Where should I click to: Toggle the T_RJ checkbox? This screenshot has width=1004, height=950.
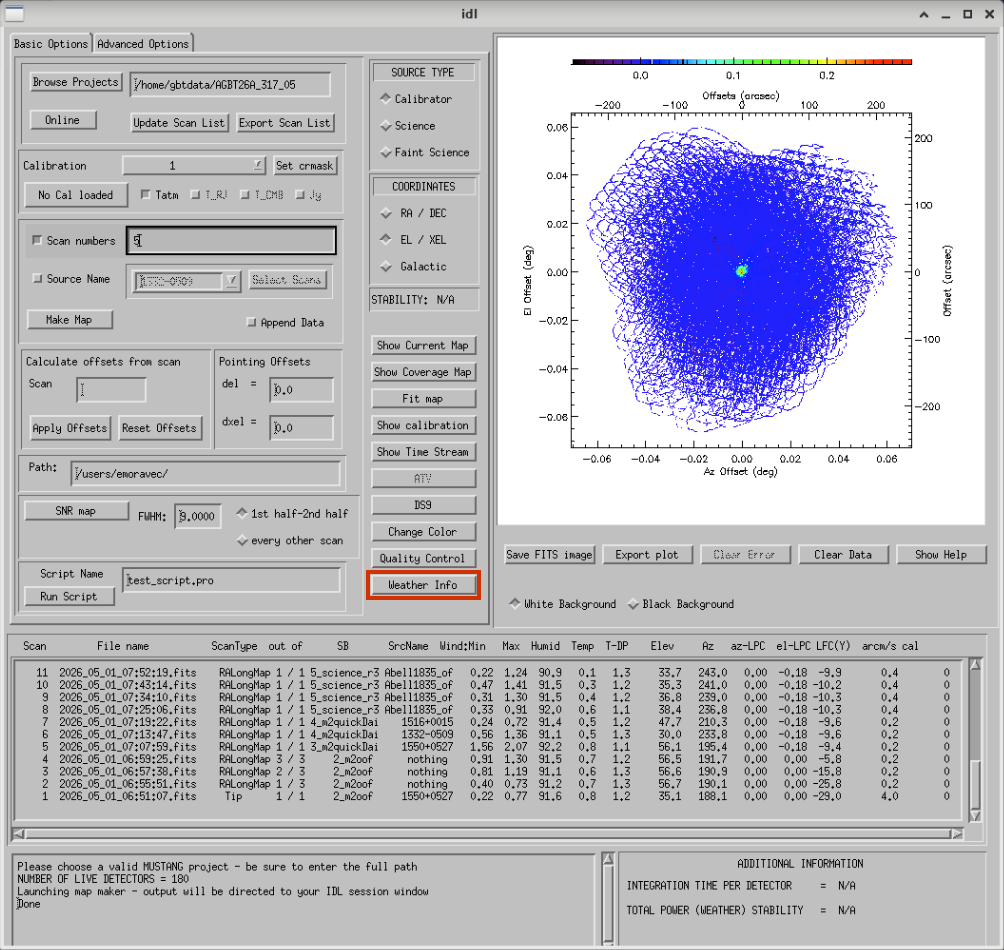click(195, 195)
